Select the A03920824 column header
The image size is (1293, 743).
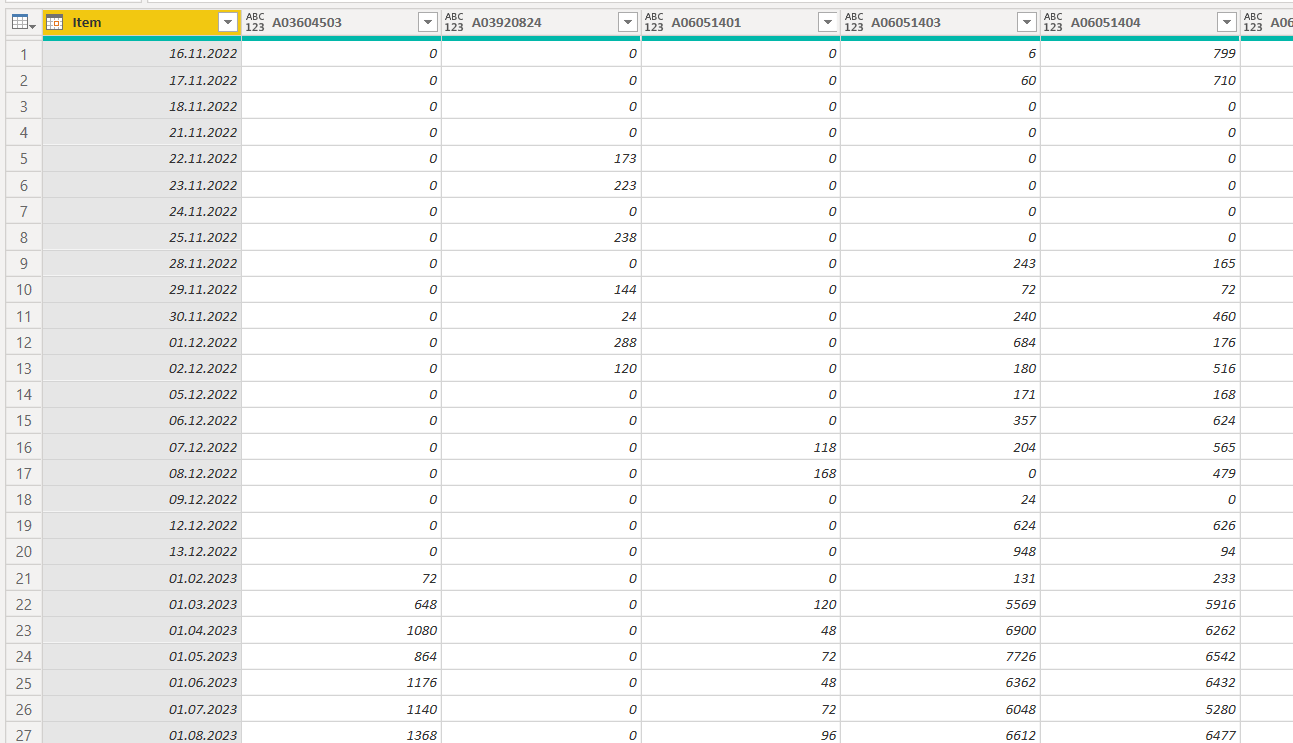[541, 22]
